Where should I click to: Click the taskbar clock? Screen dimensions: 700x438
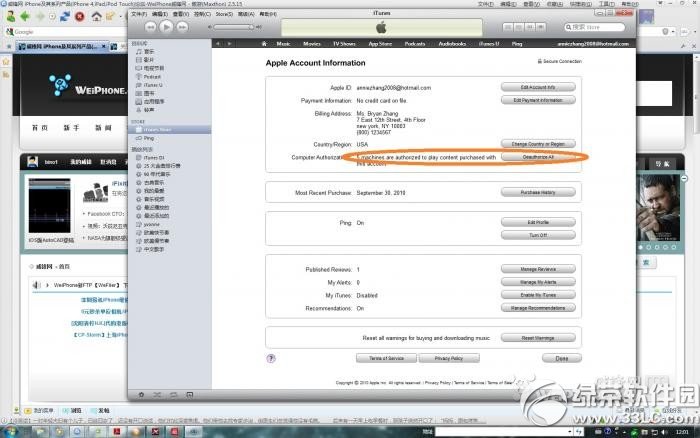[682, 432]
